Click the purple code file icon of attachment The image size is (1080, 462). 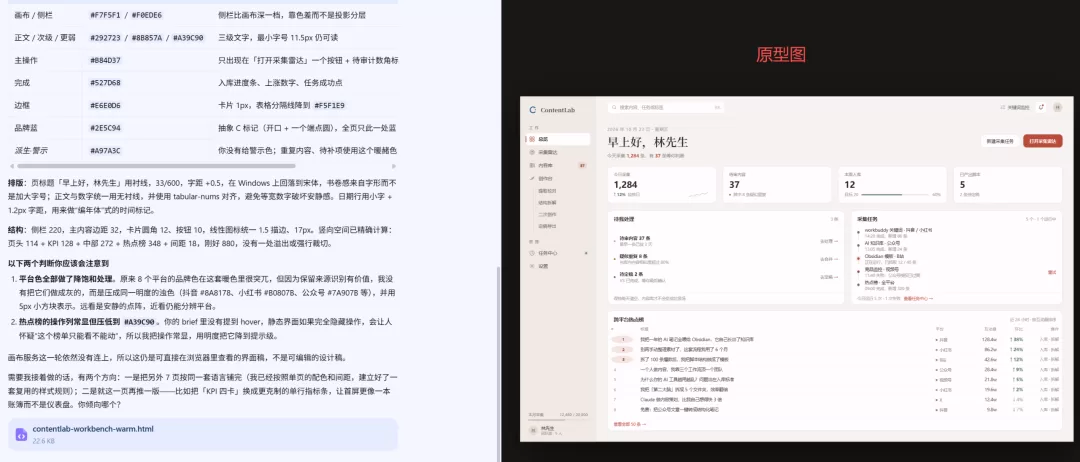pyautogui.click(x=21, y=434)
